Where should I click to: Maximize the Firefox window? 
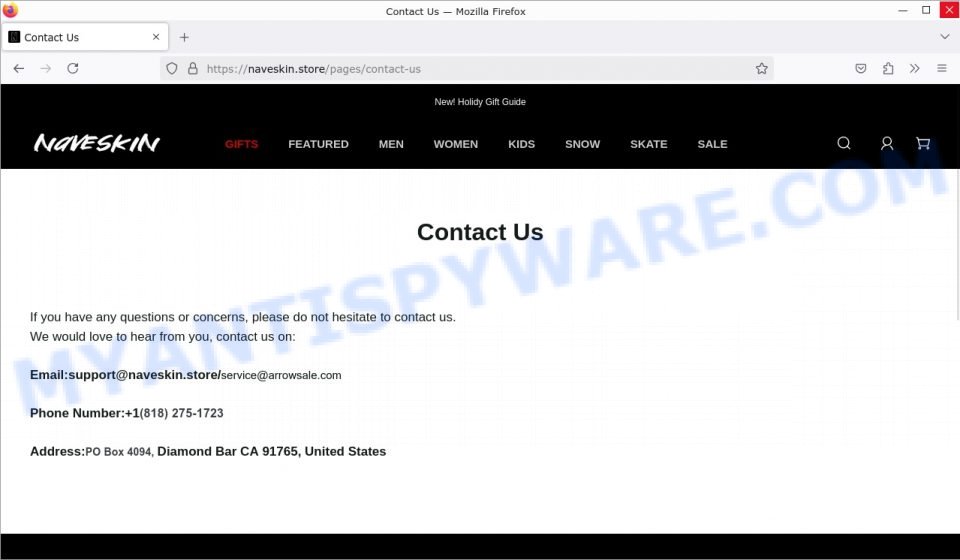(926, 10)
